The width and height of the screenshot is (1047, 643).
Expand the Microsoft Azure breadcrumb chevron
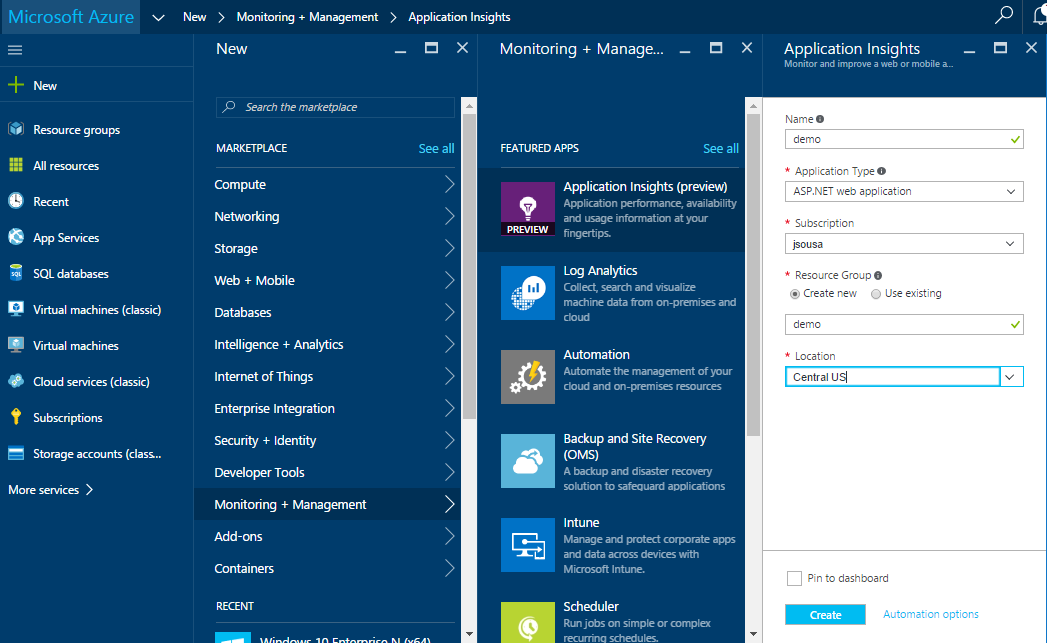point(158,17)
